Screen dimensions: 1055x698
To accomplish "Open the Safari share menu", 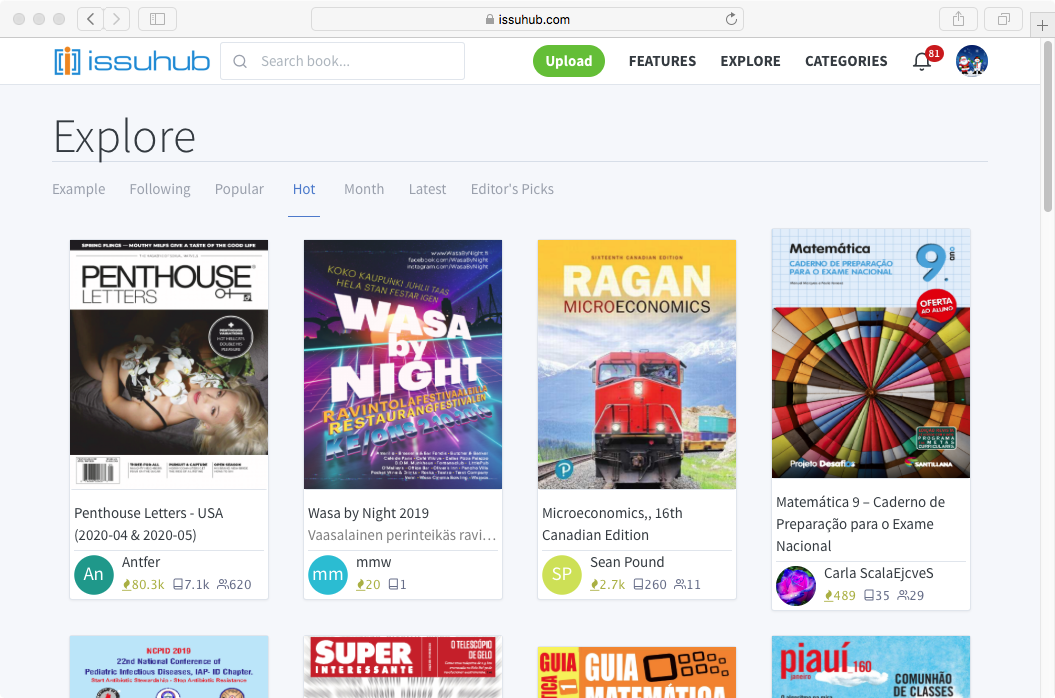I will [x=959, y=19].
